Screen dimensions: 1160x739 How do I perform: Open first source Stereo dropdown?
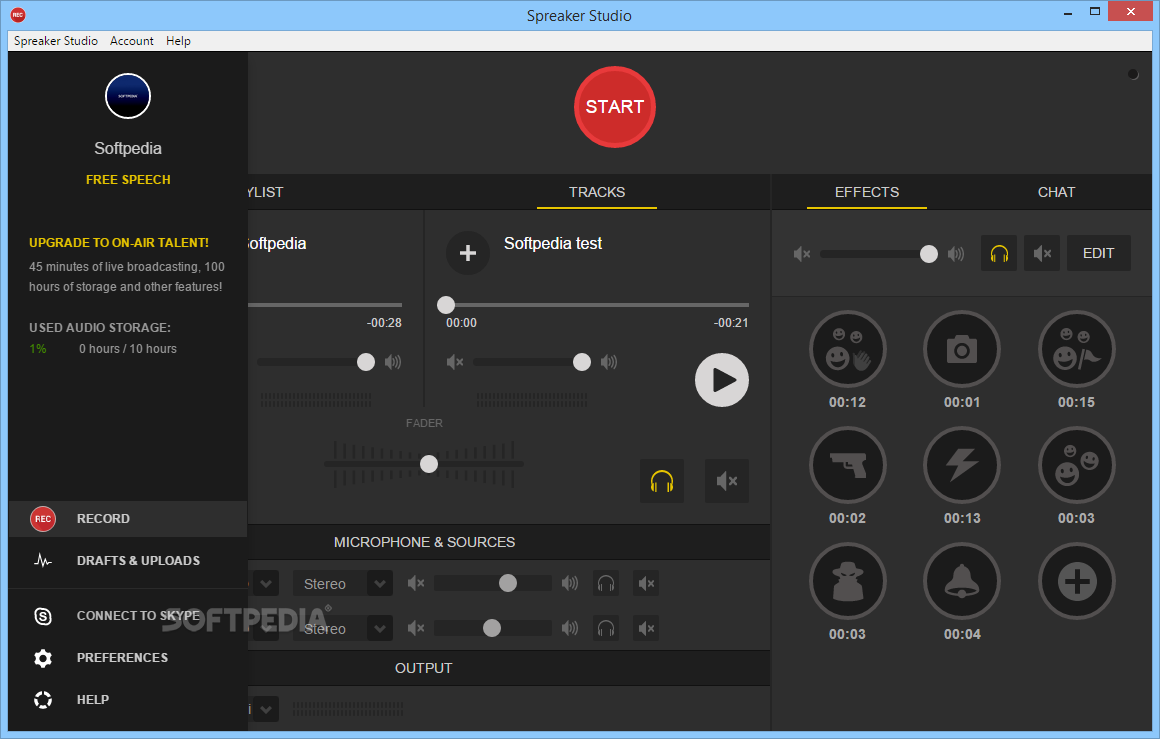(x=343, y=584)
